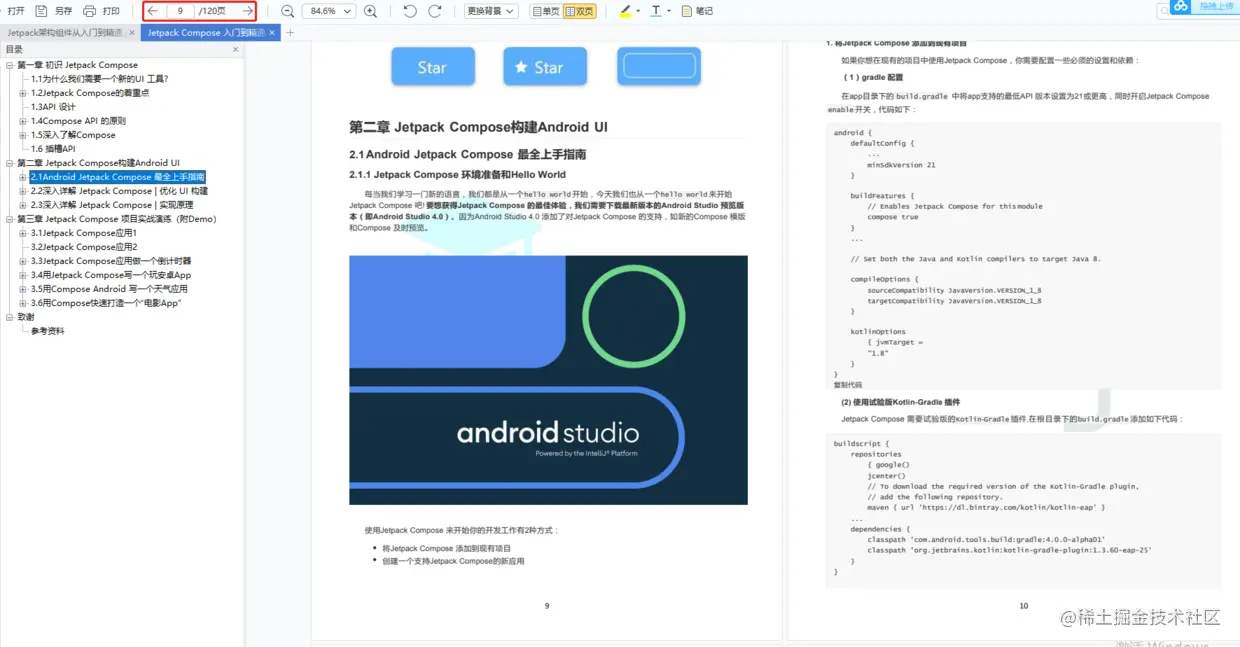Click the zoom out magnifier icon

288,11
